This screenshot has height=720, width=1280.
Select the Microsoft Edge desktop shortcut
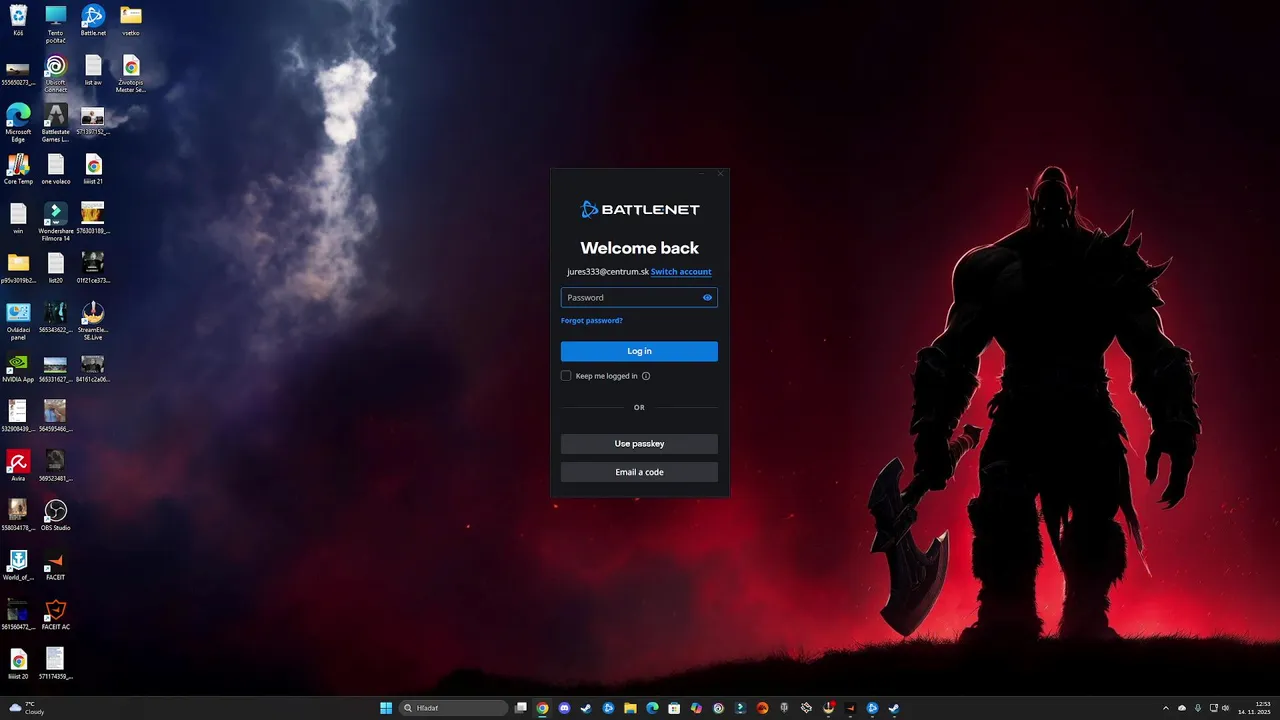point(18,123)
